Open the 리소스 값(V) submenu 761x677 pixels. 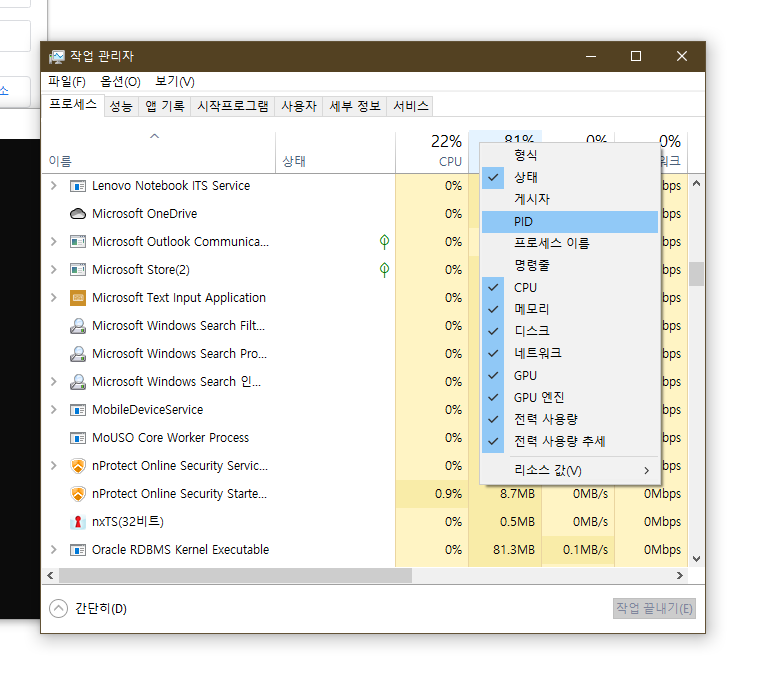click(x=570, y=470)
